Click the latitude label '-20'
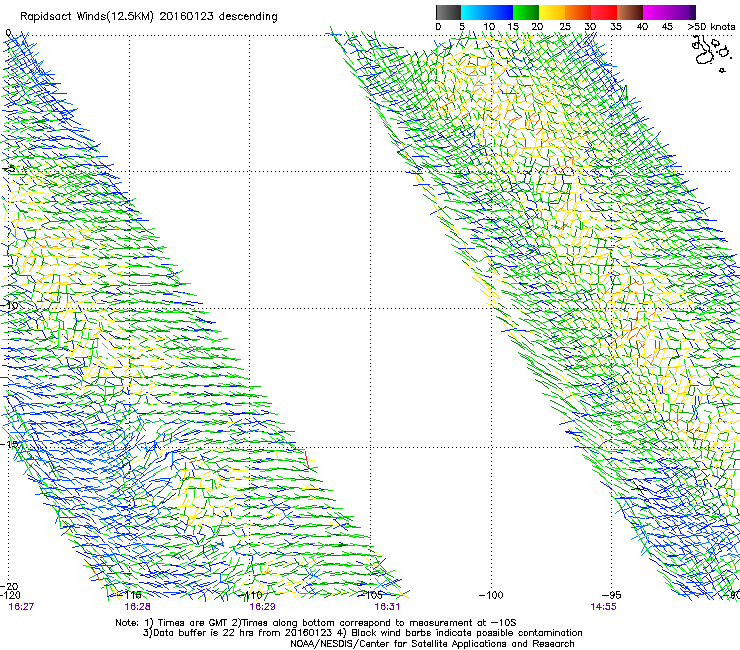 (10, 587)
